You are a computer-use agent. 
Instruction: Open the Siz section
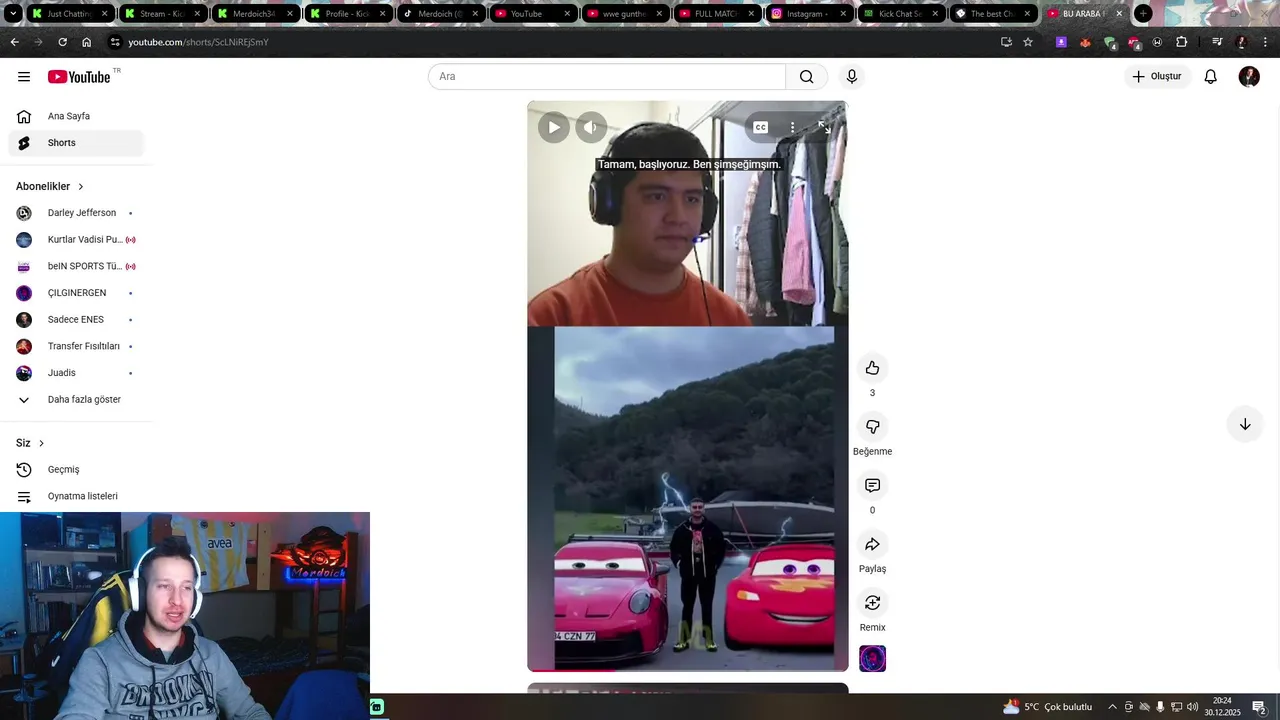[x=30, y=443]
